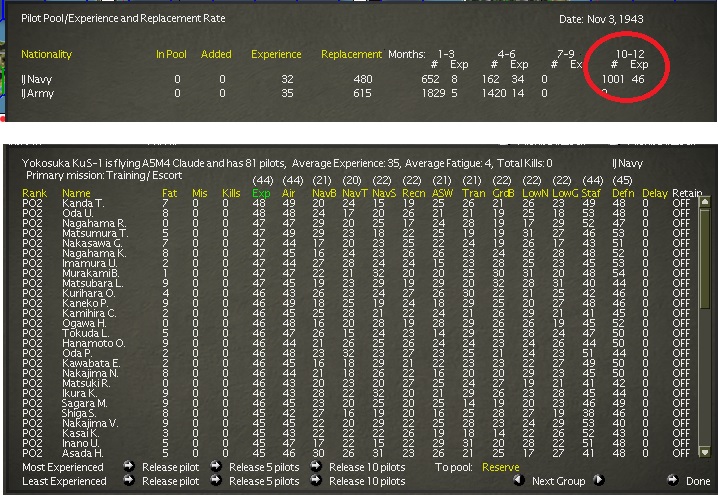Sort pilots by Rank column header
This screenshot has width=718, height=497.
pos(34,193)
